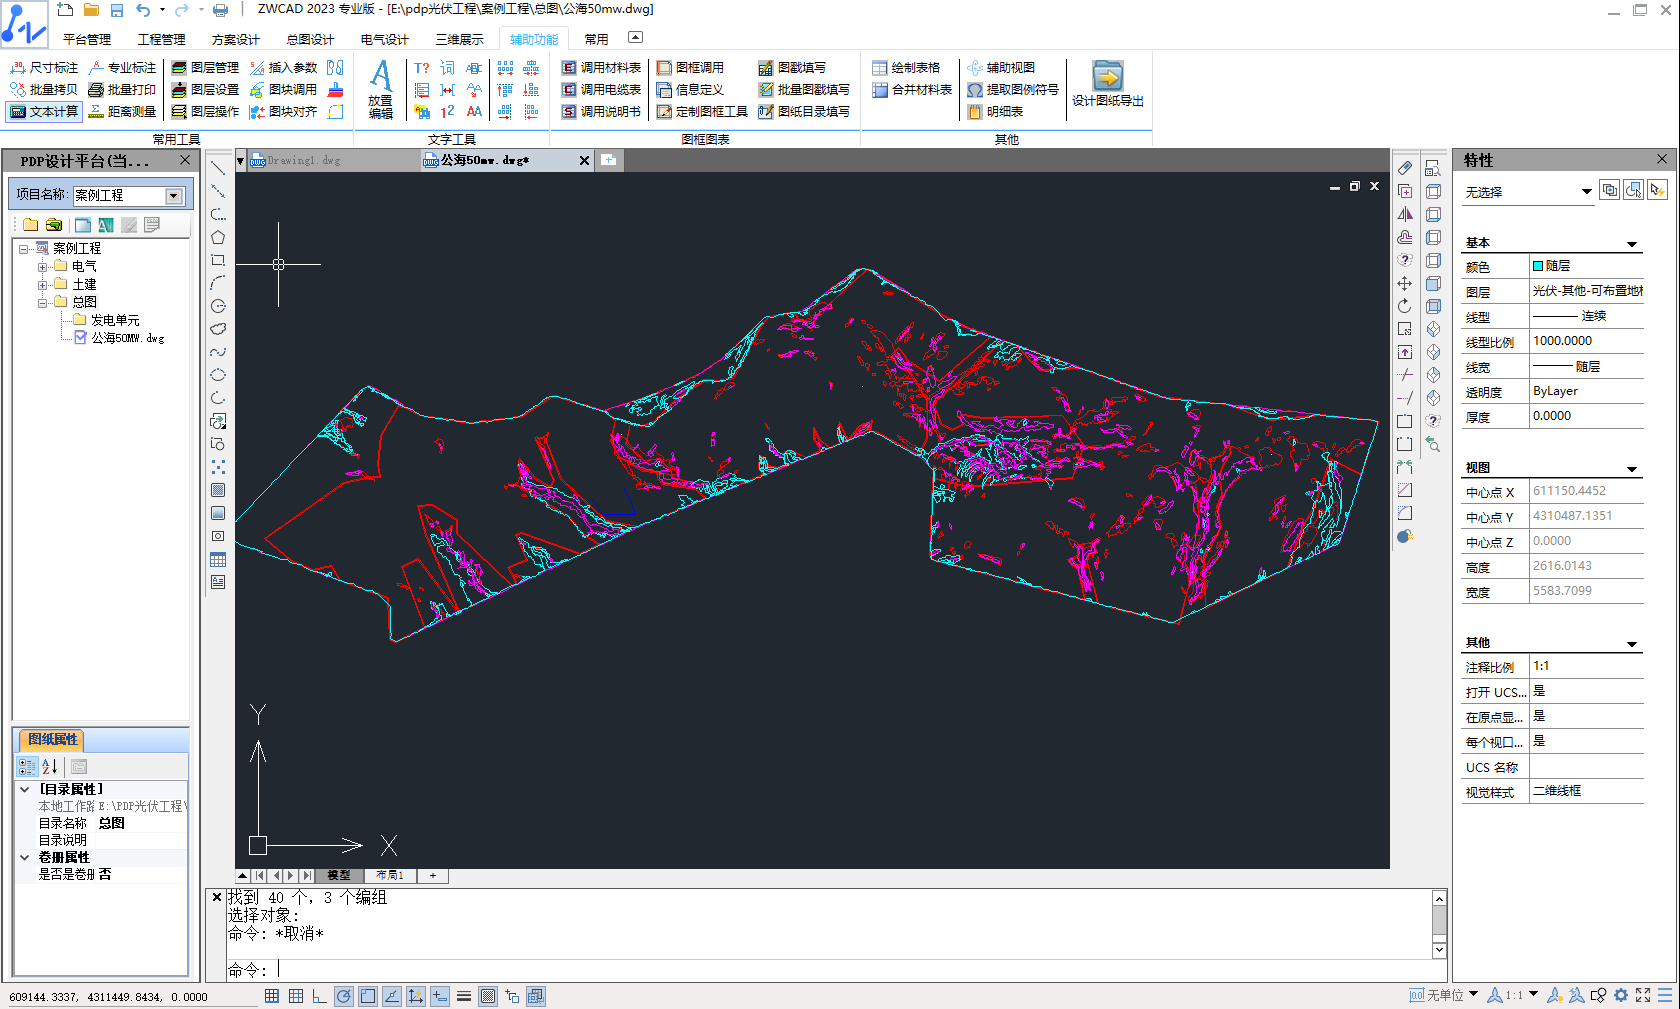Click the mirror tool in modify toolbar
This screenshot has width=1680, height=1009.
point(1405,214)
